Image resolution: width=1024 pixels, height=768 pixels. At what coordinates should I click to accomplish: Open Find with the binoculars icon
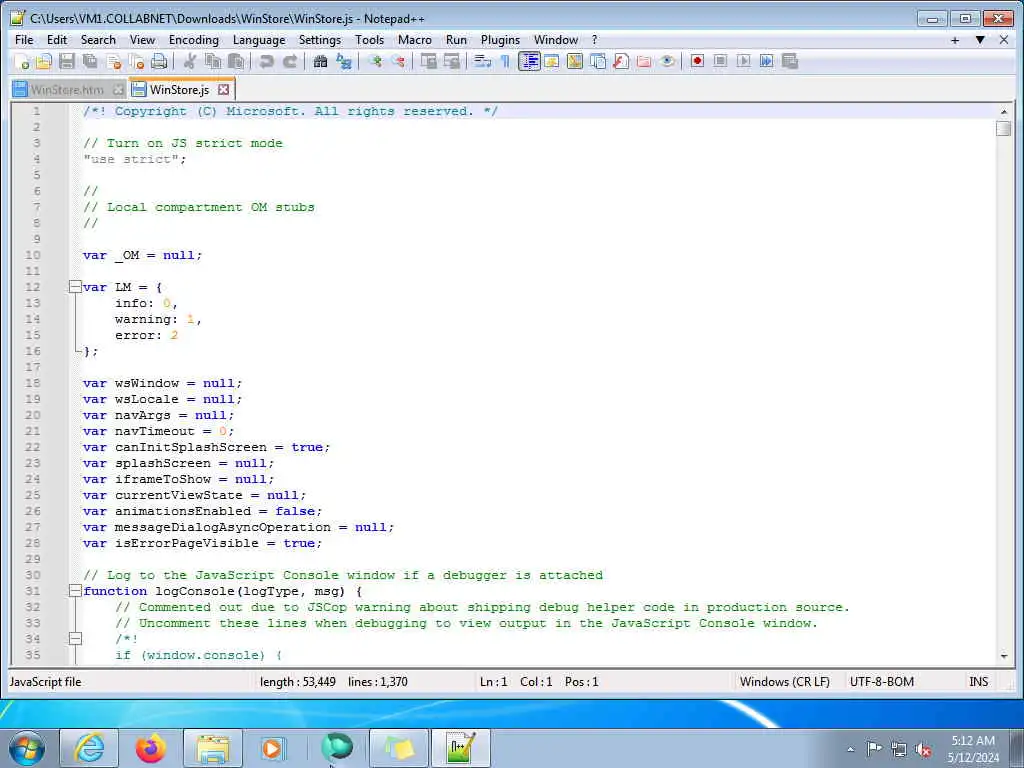point(320,61)
